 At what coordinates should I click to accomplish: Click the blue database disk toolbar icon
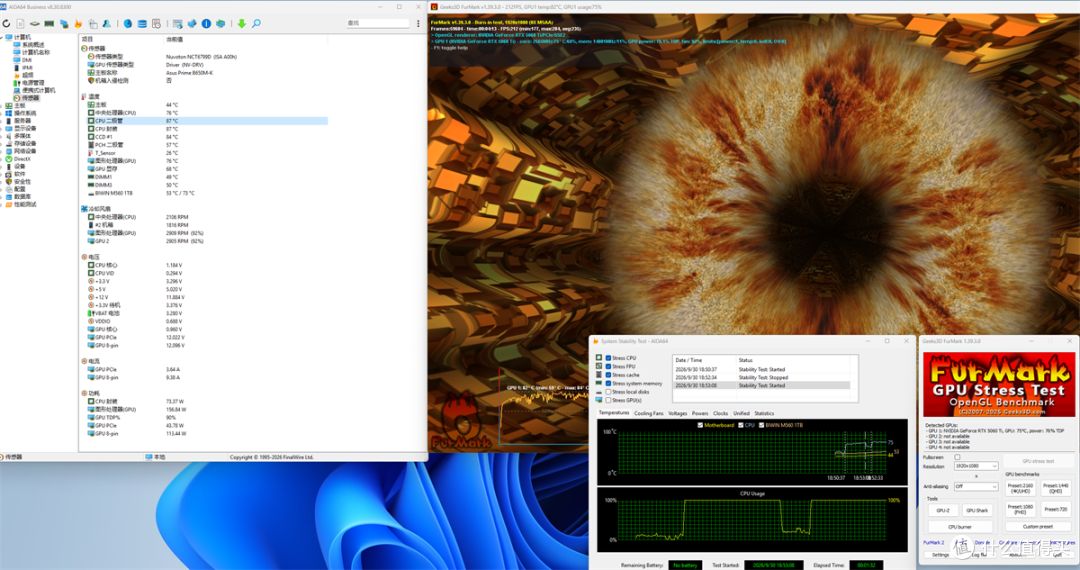[142, 23]
